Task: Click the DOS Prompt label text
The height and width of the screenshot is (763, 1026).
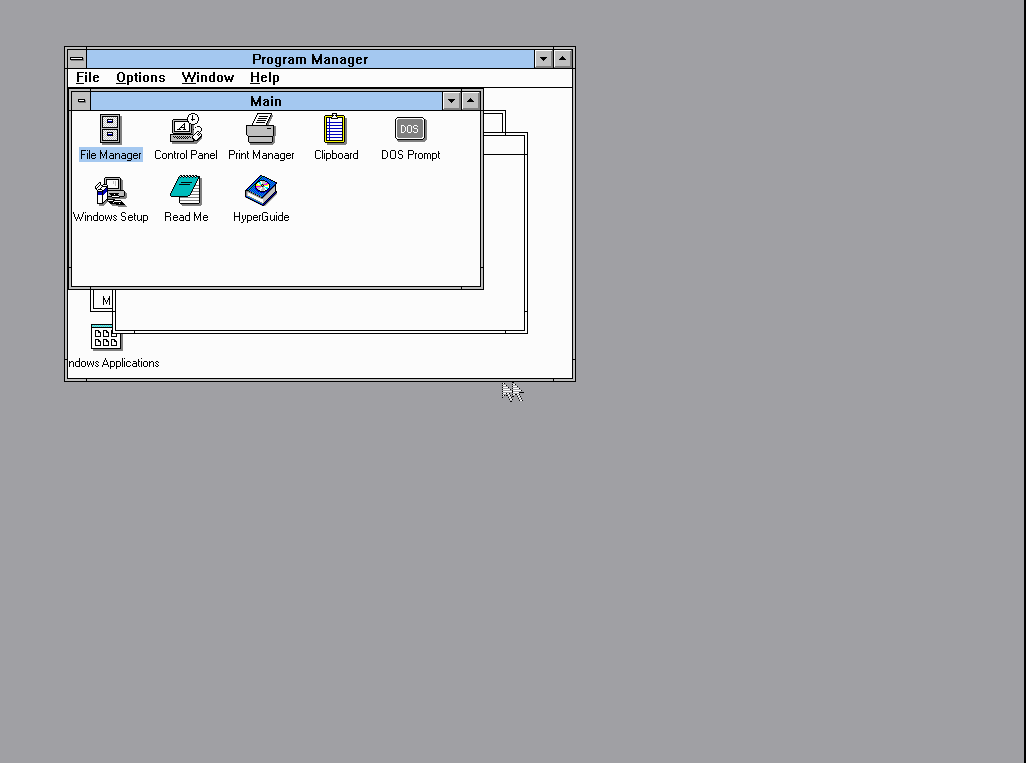Action: coord(410,155)
